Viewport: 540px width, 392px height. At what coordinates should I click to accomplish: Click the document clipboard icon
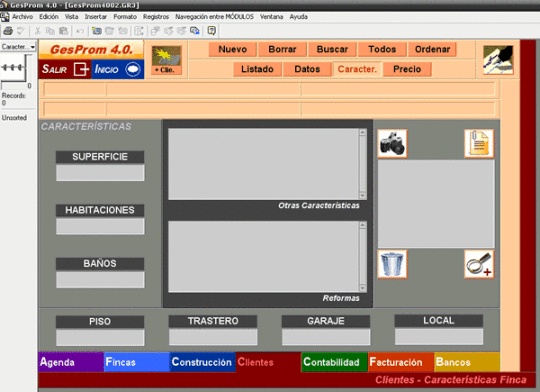pyautogui.click(x=479, y=144)
